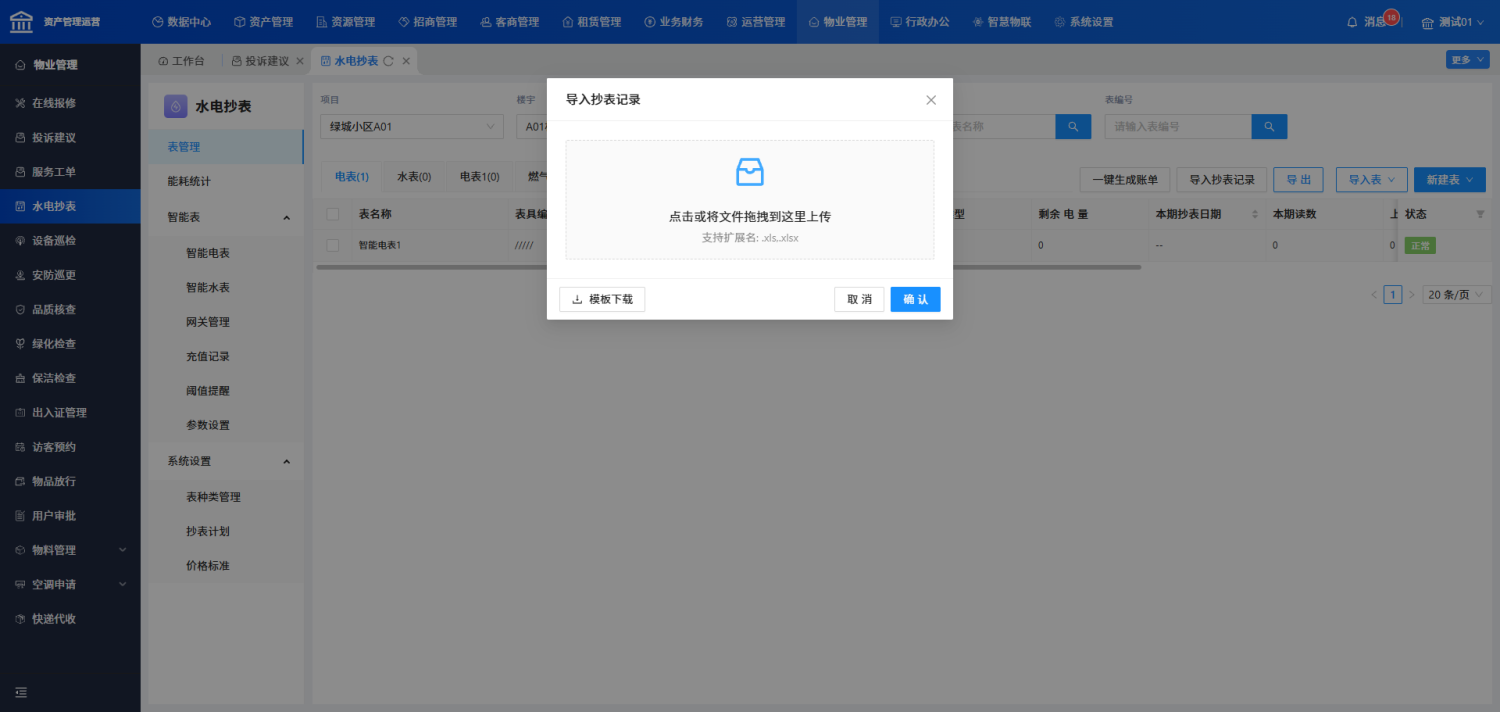The width and height of the screenshot is (1500, 712).
Task: Open the 项目 dropdown 绿城小区A01
Action: coord(412,127)
